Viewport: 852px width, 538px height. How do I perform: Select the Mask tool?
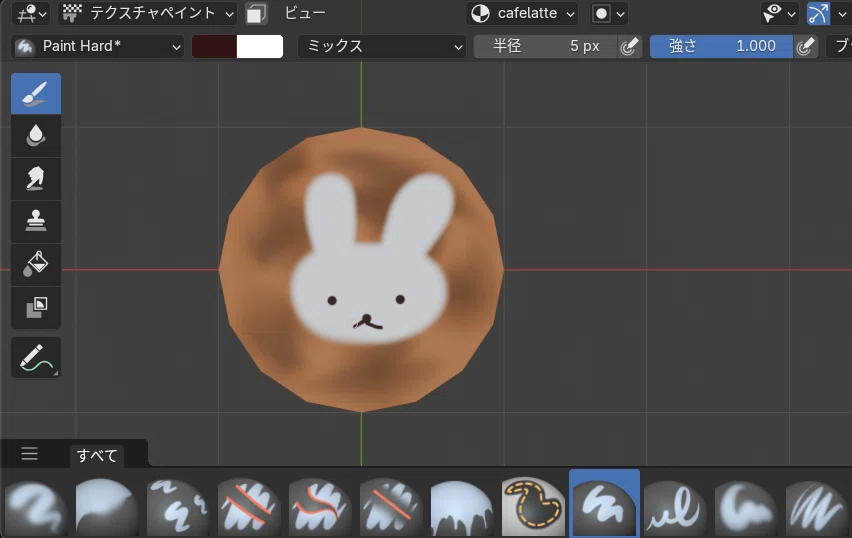(x=36, y=308)
